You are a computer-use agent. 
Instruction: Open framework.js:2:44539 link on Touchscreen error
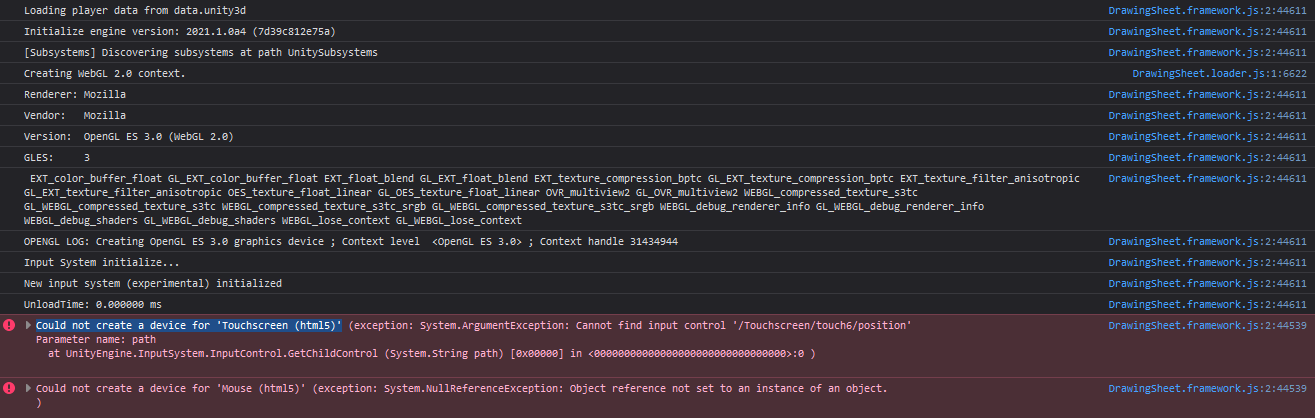tap(1207, 326)
